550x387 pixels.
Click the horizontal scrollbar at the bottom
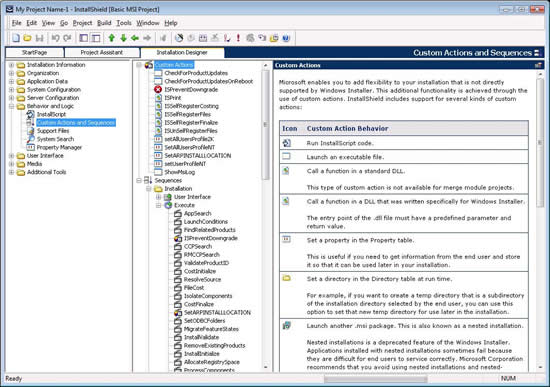click(376, 379)
